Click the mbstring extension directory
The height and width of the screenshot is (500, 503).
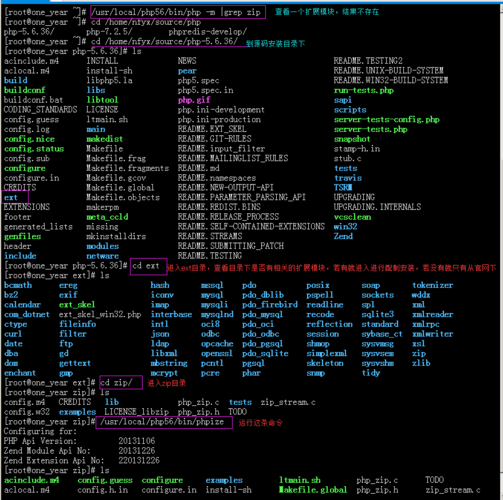(x=169, y=363)
